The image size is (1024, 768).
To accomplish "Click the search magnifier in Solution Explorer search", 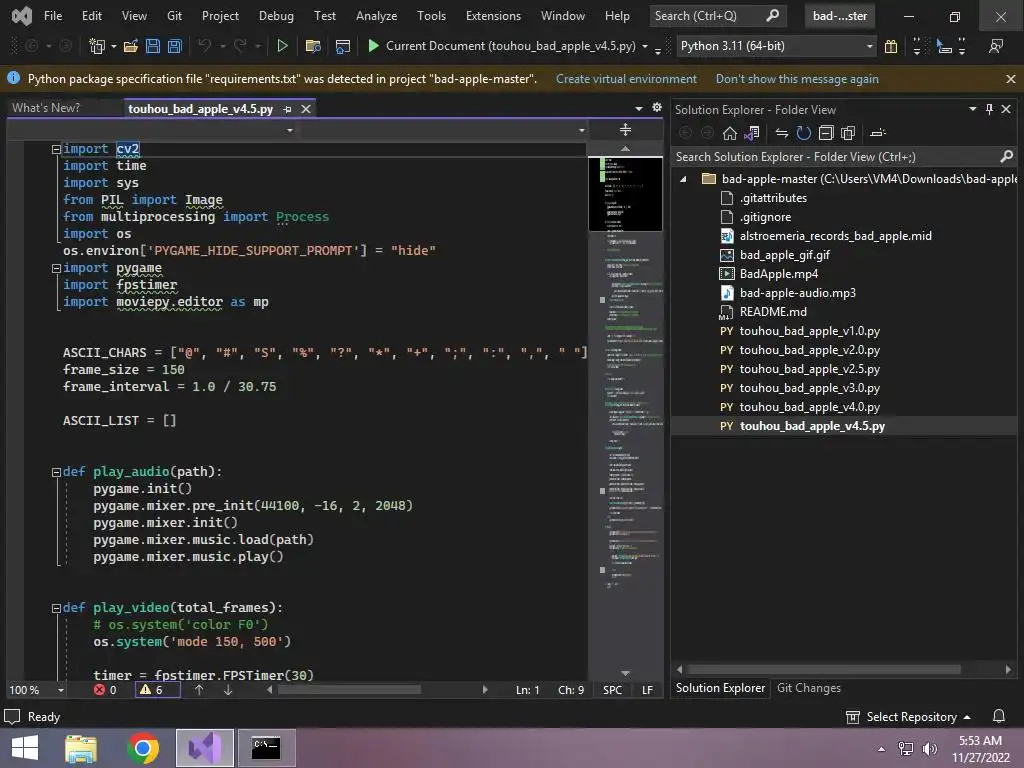I will (x=1006, y=157).
